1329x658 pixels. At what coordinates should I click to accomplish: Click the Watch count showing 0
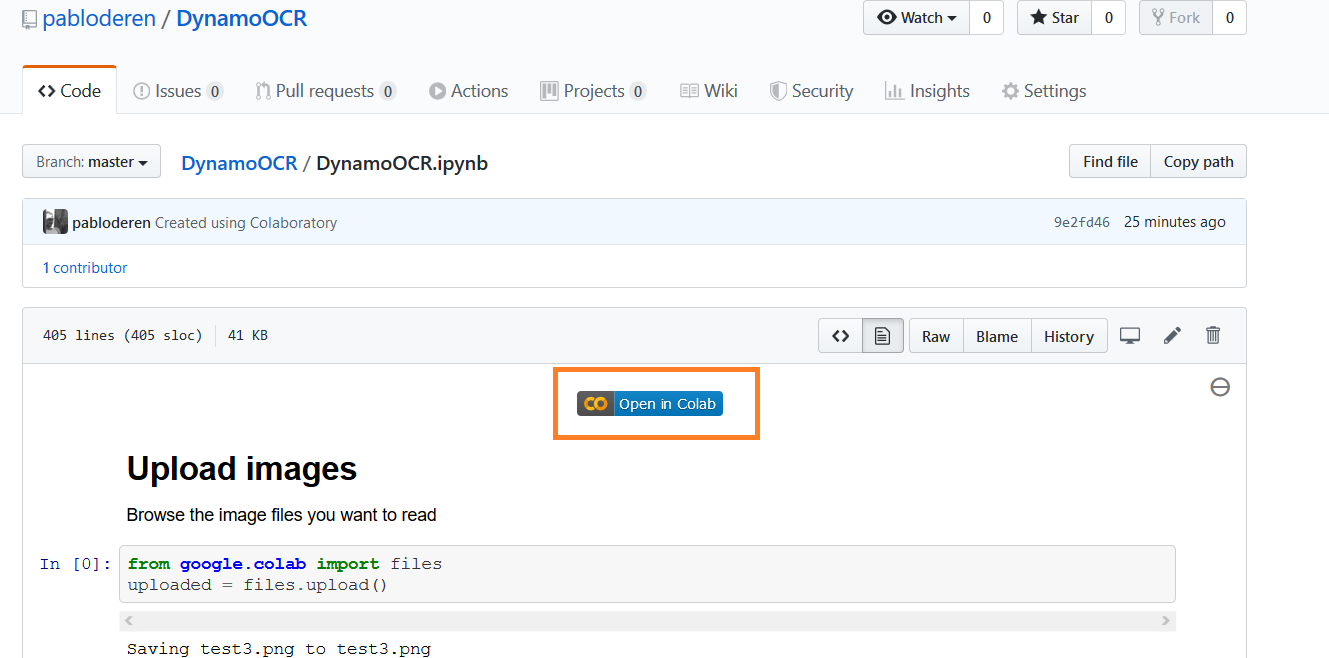click(x=986, y=17)
